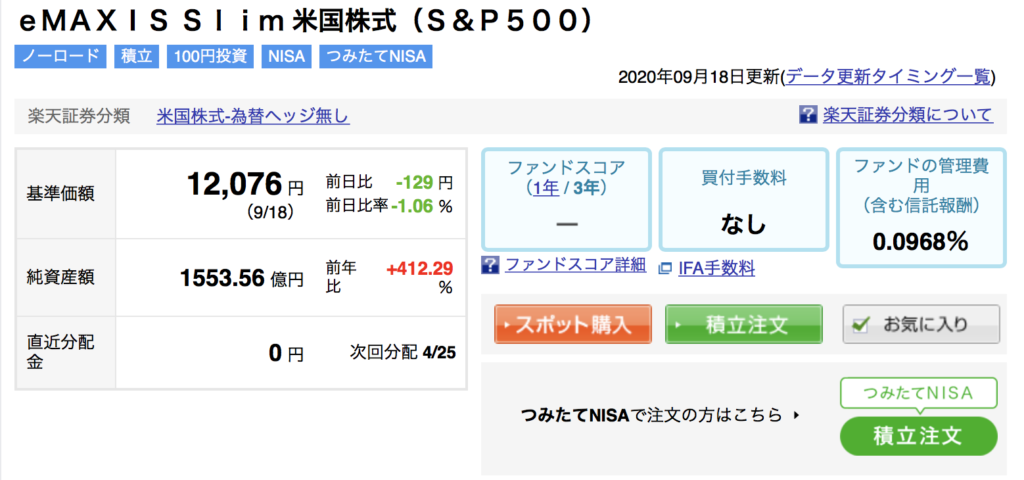Toggle the お気に入り checkbox
This screenshot has width=1024, height=480.
pyautogui.click(x=860, y=325)
